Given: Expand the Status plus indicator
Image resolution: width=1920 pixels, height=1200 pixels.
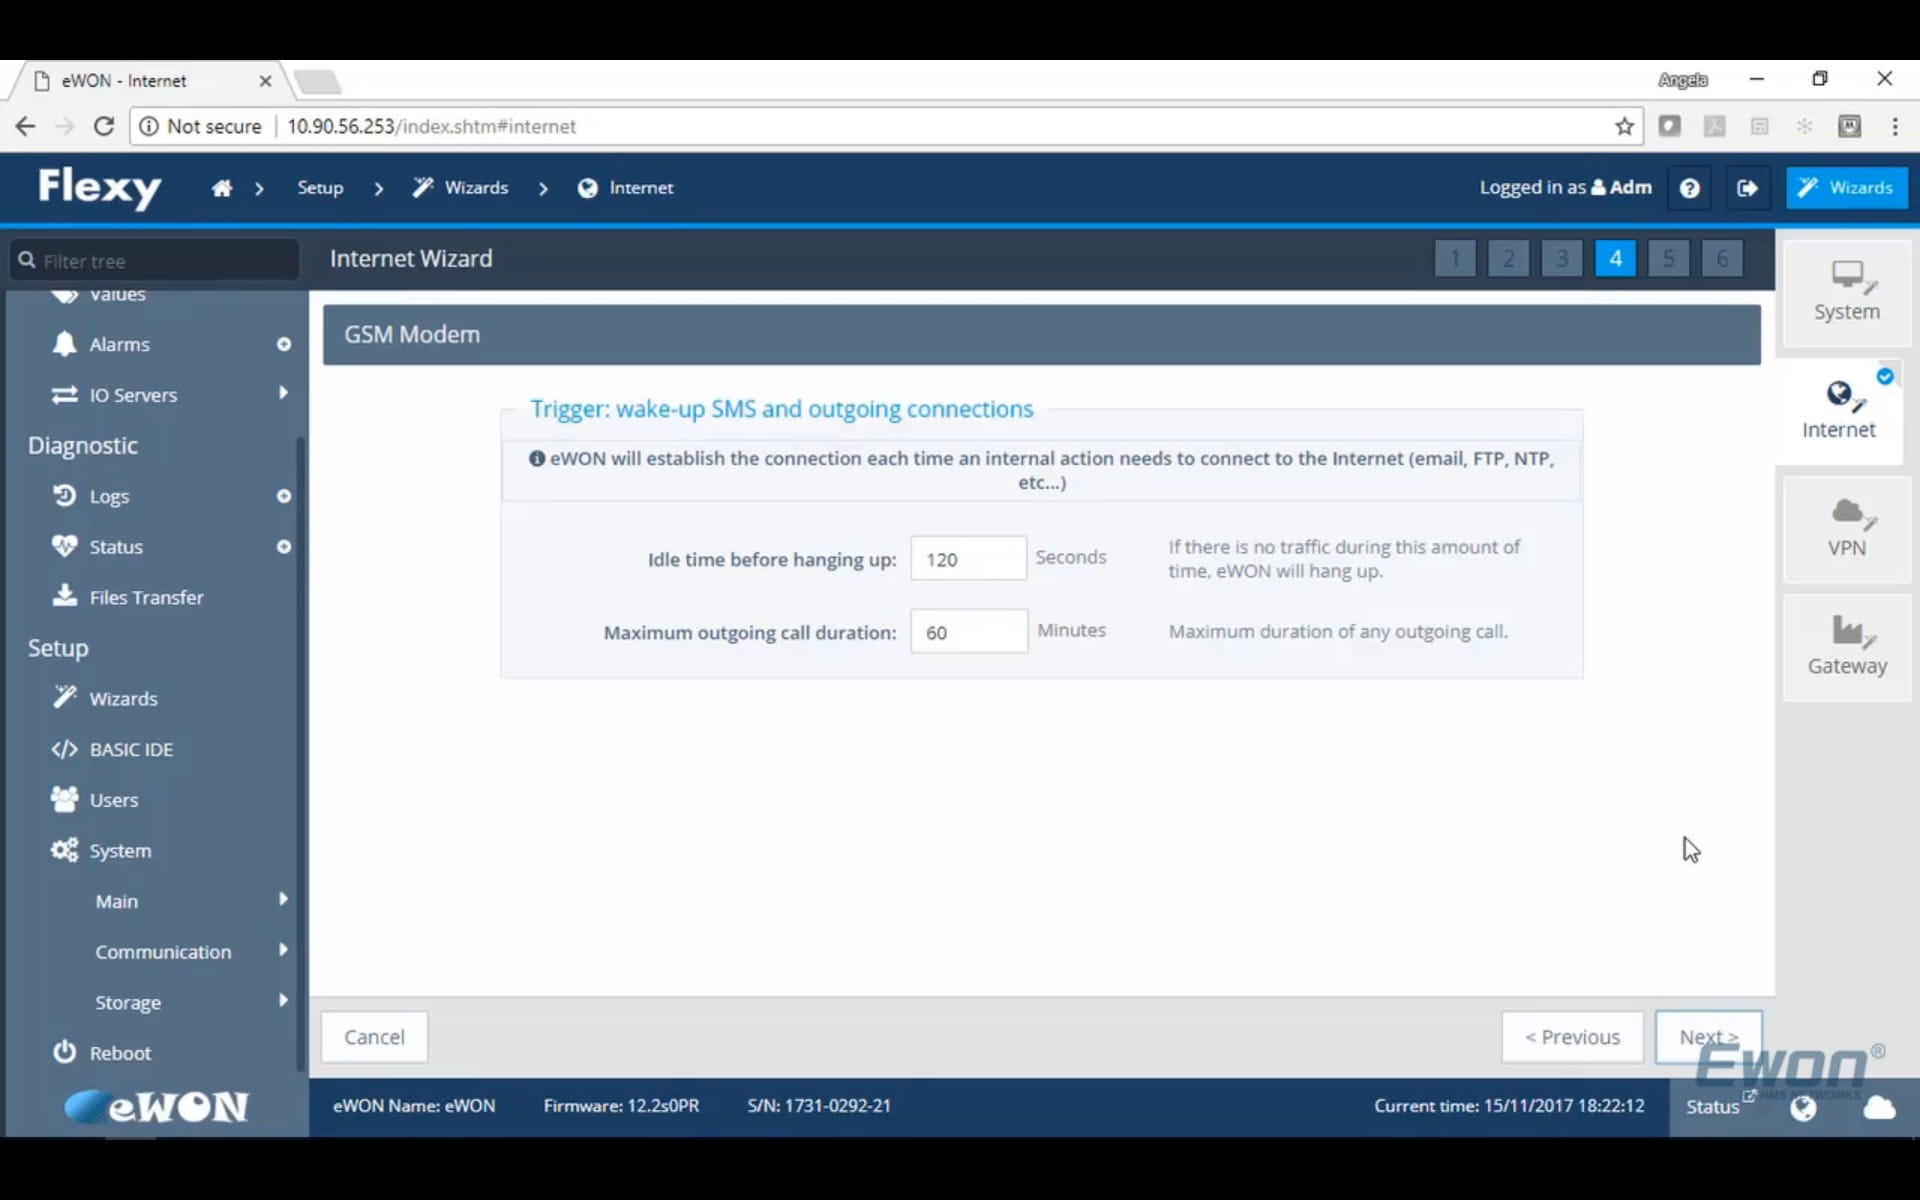Looking at the screenshot, I should [284, 547].
